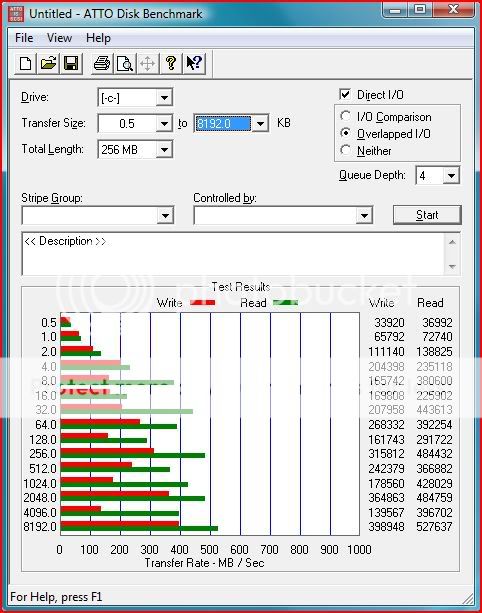This screenshot has height=613, width=482.
Task: Click the four-arrow move toolbar icon
Action: coord(147,63)
